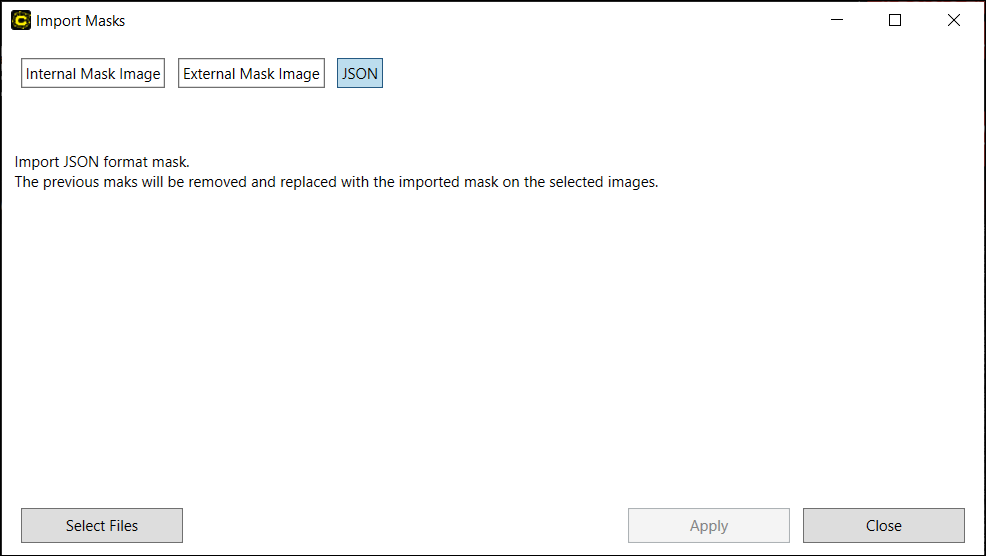
Task: Maximize the Import Masks dialog
Action: (895, 20)
